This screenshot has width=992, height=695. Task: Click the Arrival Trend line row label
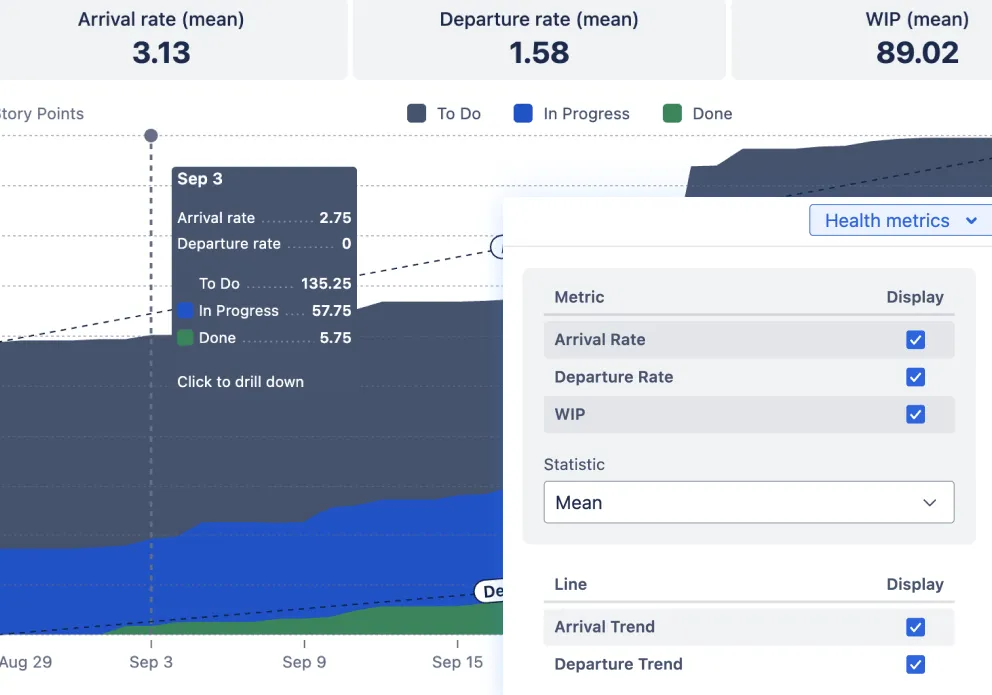(604, 627)
